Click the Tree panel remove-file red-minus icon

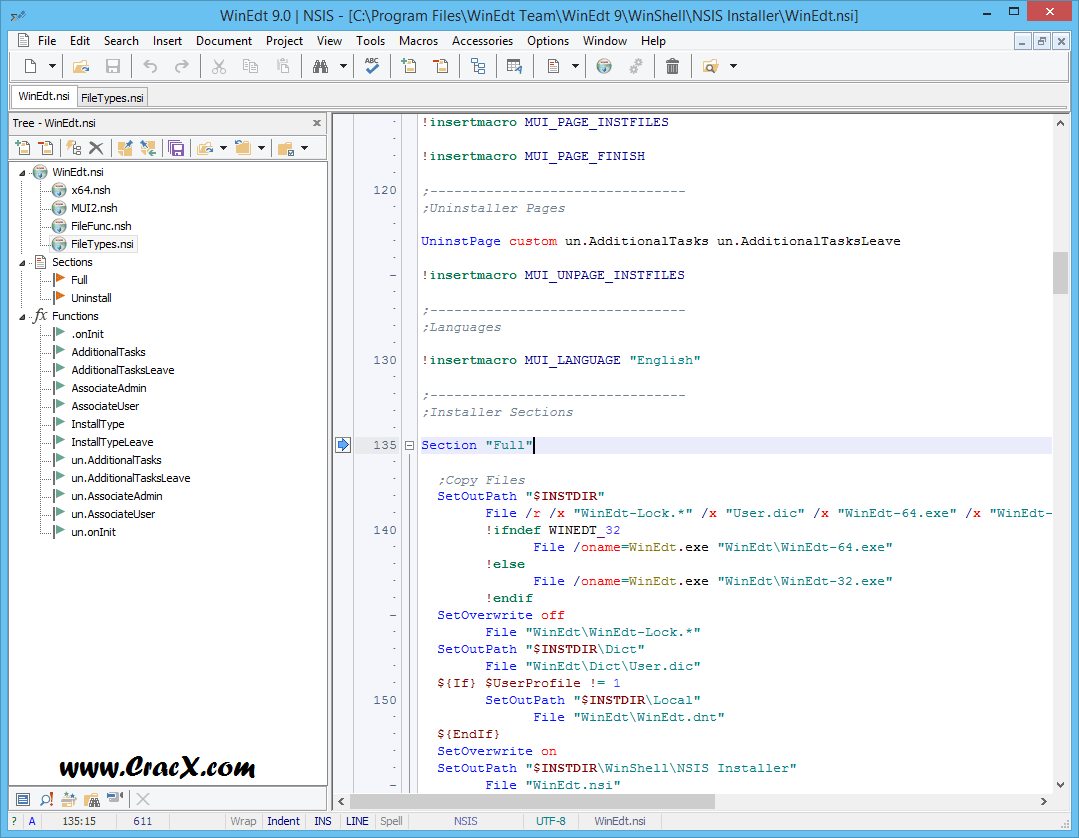click(x=46, y=148)
